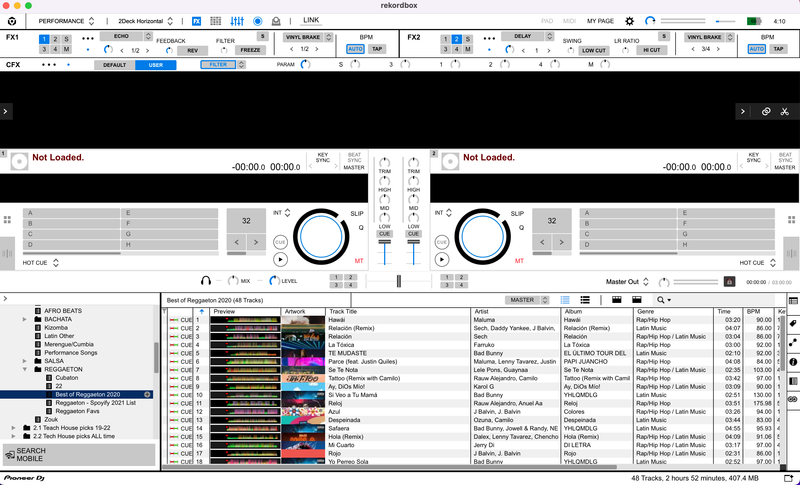Open the preferences gear icon

629,20
